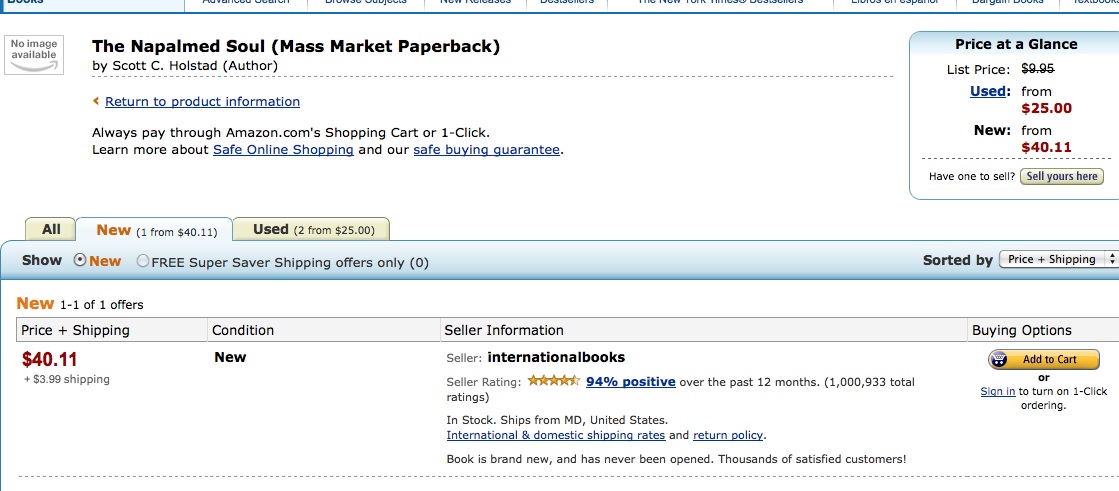Switch to the All offers tab

pos(51,229)
